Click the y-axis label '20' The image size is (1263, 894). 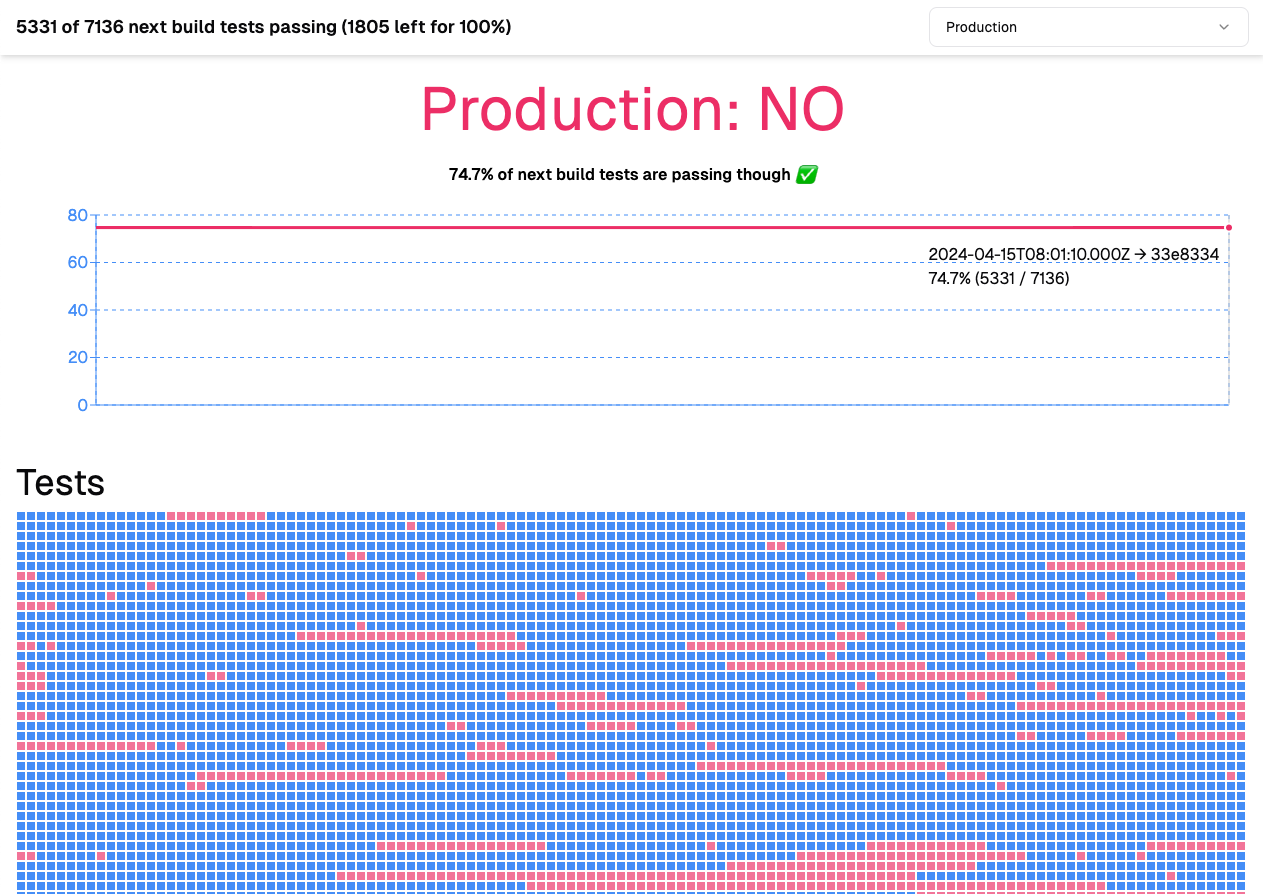(x=78, y=357)
